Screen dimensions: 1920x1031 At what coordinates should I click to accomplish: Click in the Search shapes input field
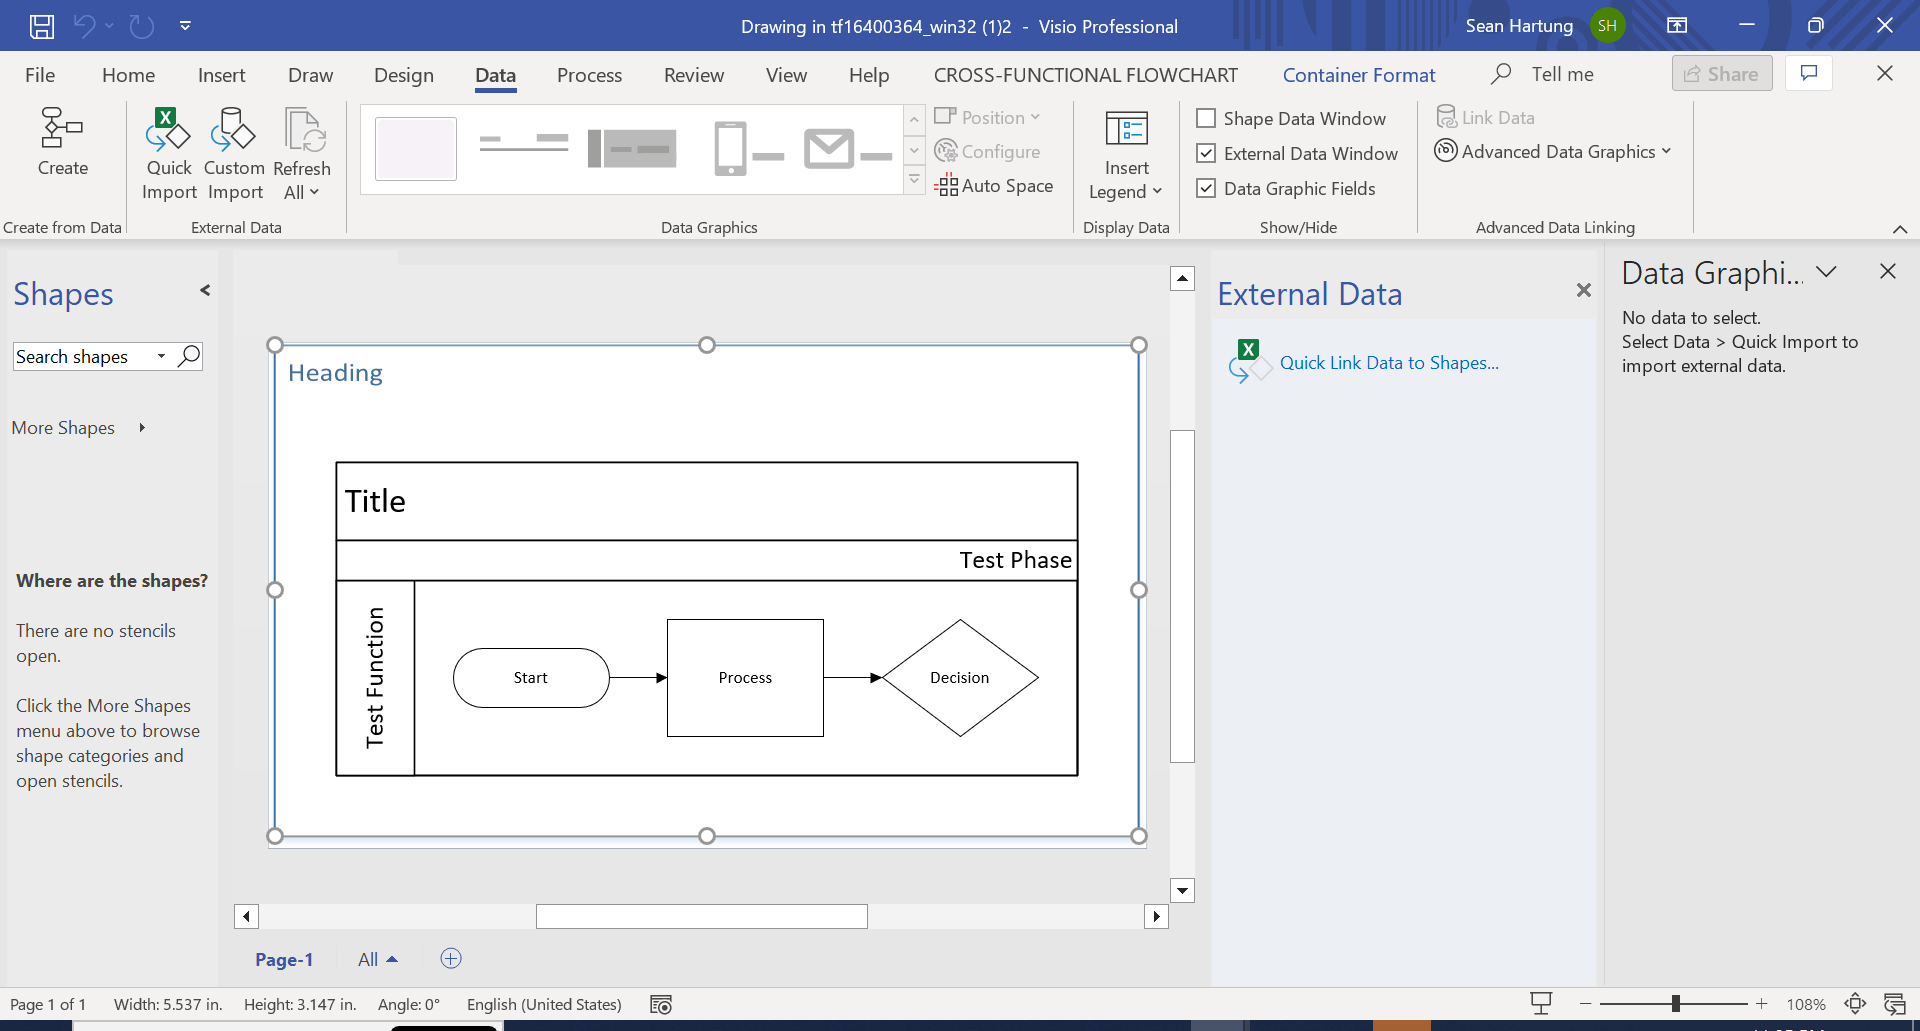pos(84,356)
